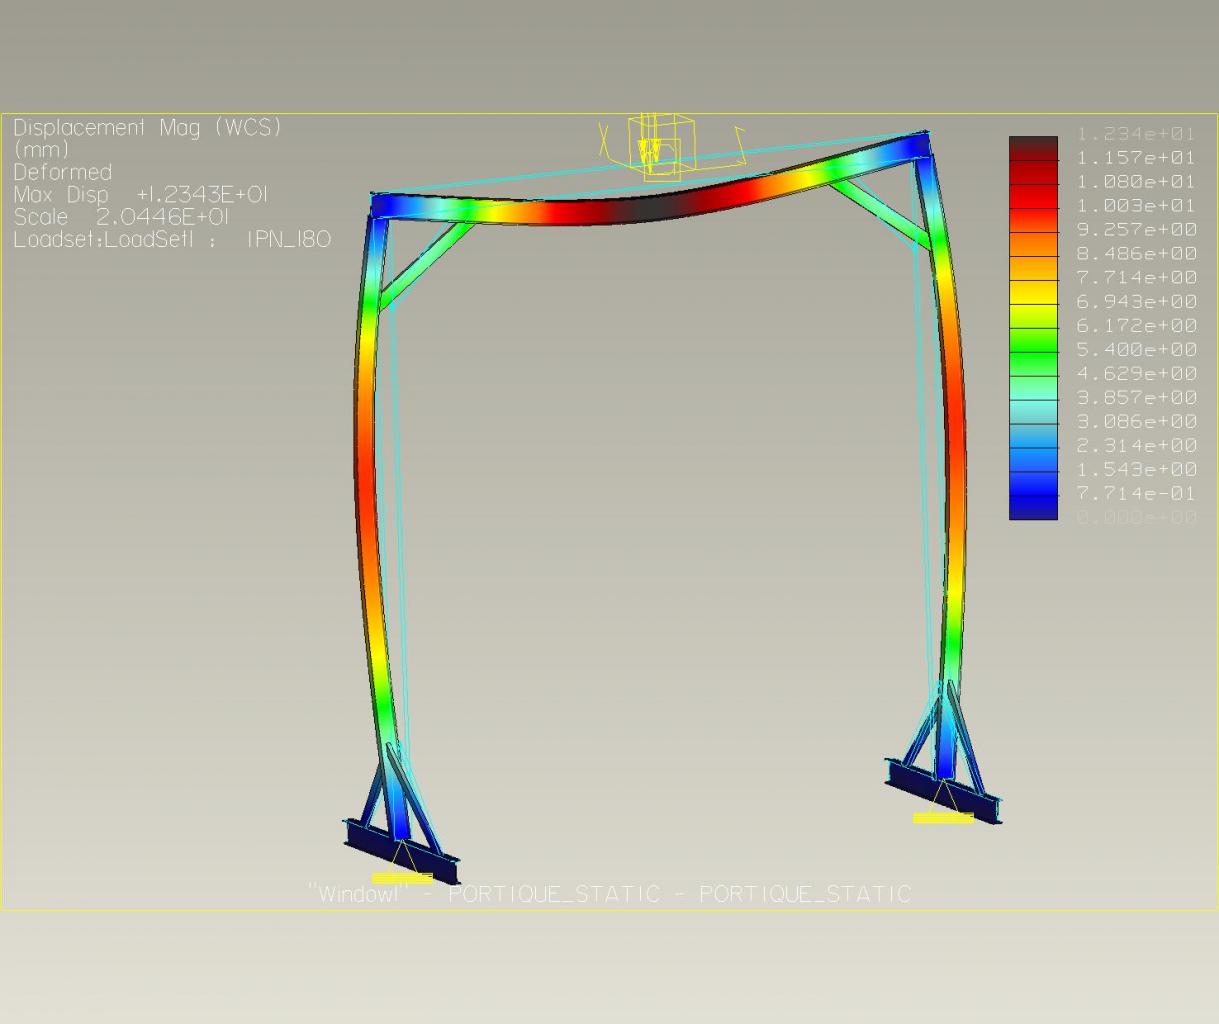The image size is (1219, 1024).
Task: Click the right diagonal brace of the frame
Action: (x=881, y=212)
